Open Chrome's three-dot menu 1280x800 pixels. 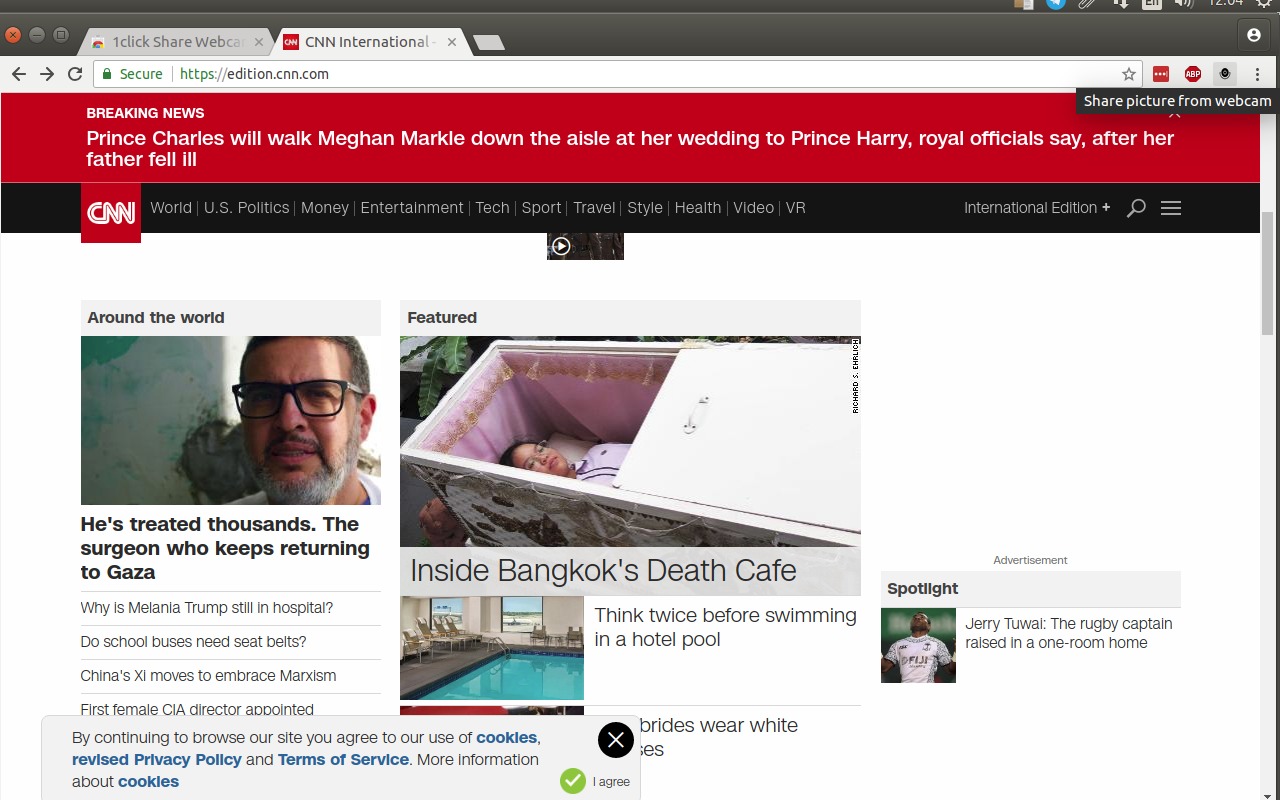(1257, 74)
